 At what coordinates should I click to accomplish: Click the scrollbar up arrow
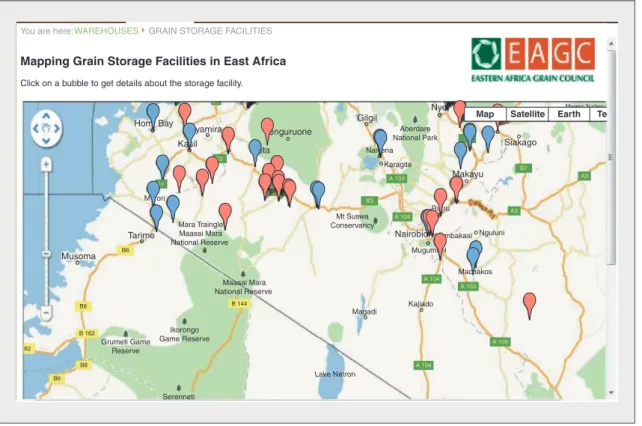pyautogui.click(x=611, y=43)
